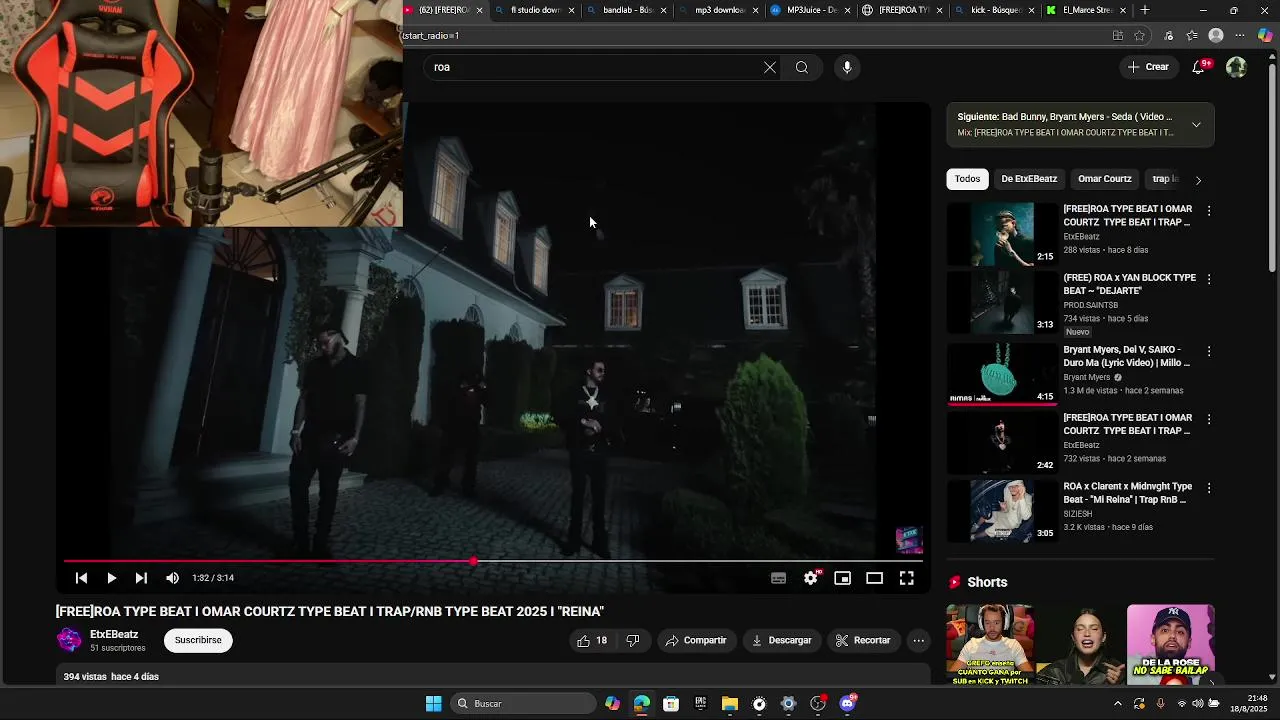Image resolution: width=1280 pixels, height=720 pixels.
Task: Click the YouTube search magnifier button
Action: pos(802,67)
